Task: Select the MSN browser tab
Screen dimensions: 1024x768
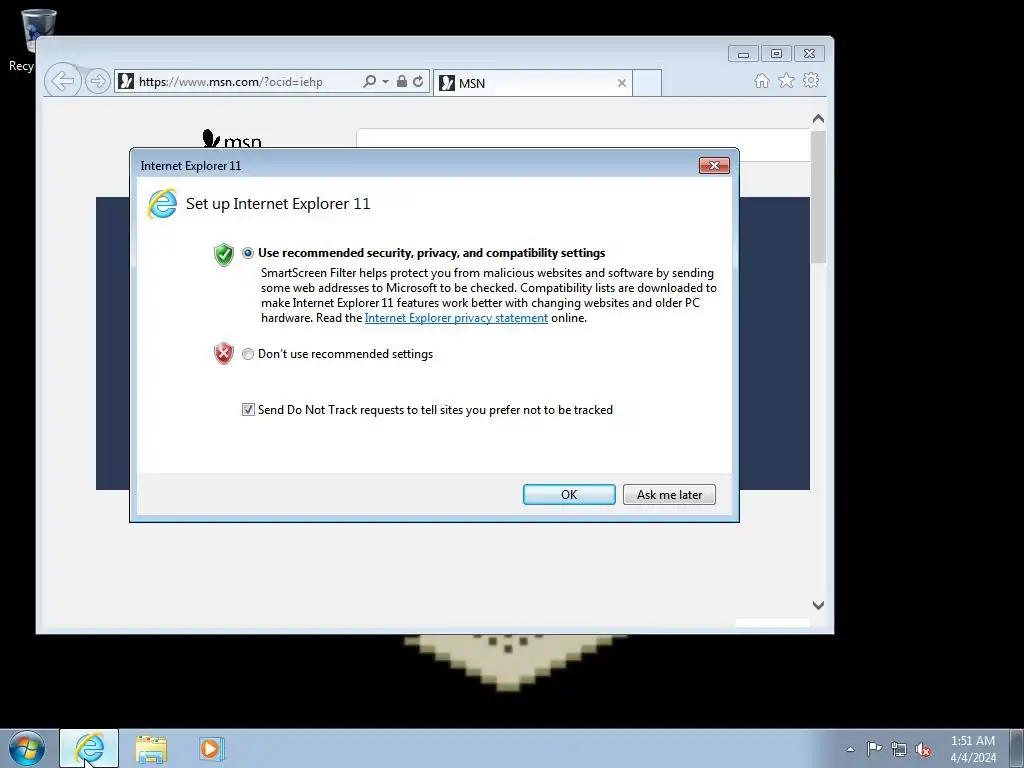Action: tap(532, 83)
